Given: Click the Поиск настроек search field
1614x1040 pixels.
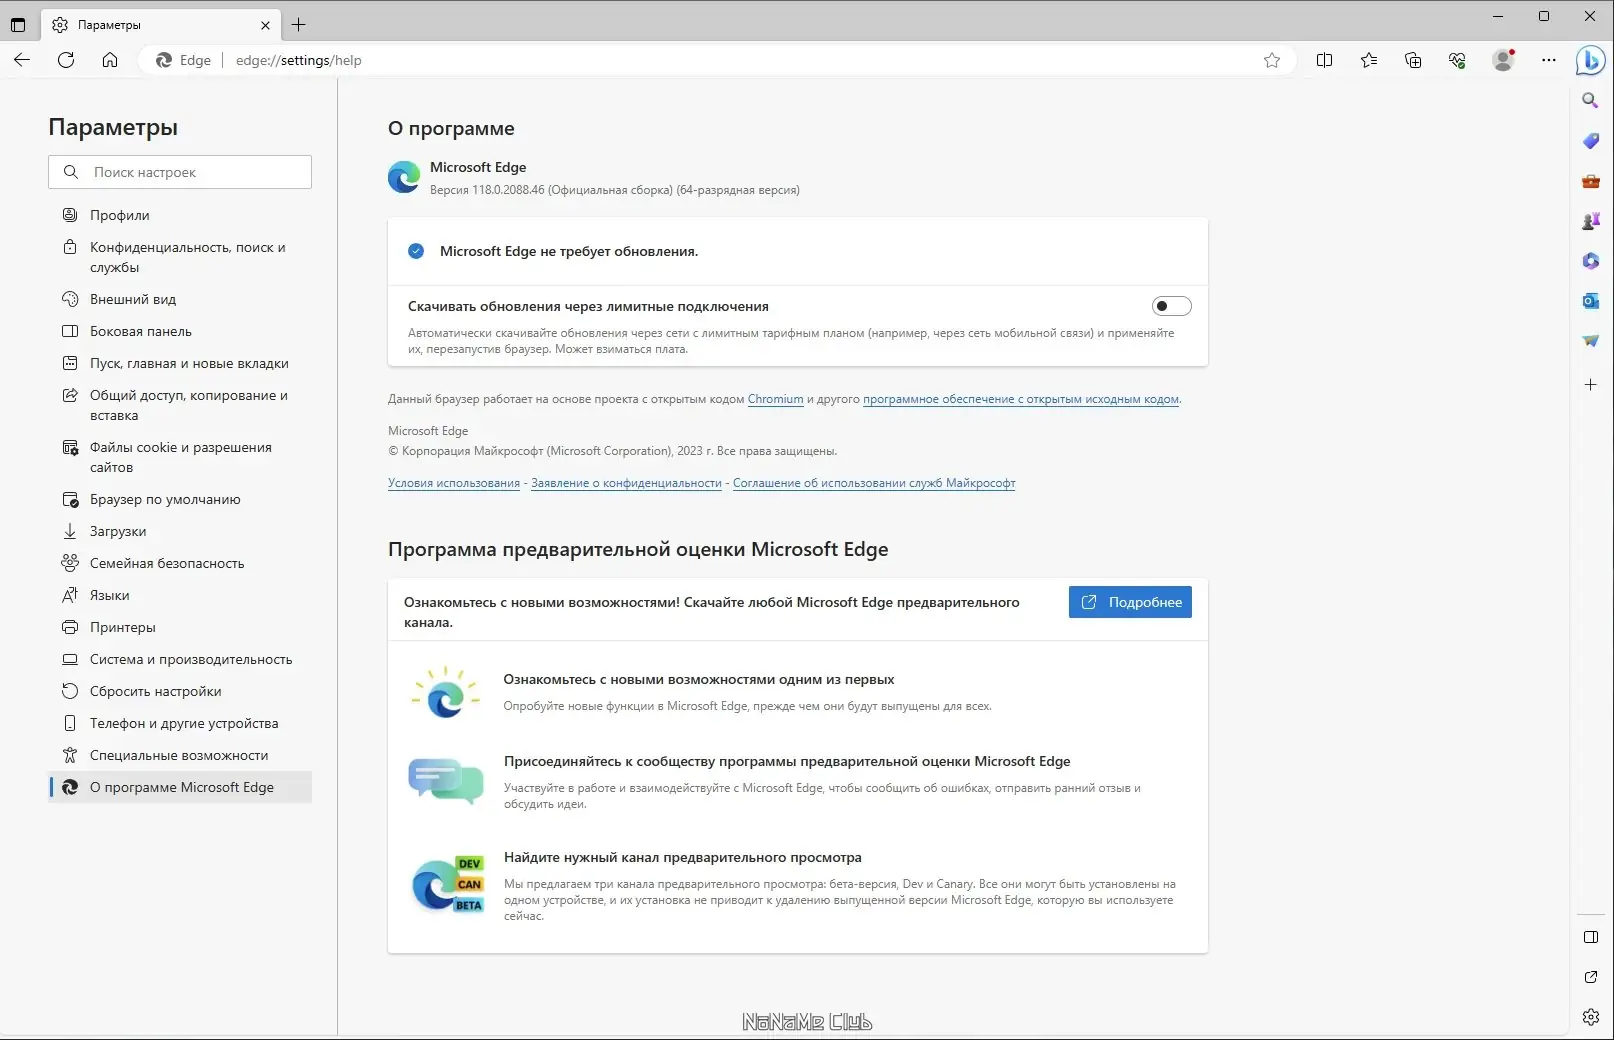Looking at the screenshot, I should (180, 172).
